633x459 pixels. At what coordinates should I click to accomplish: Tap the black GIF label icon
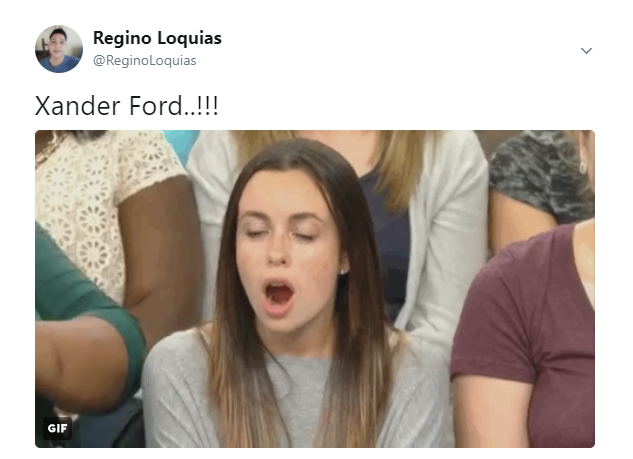57,428
